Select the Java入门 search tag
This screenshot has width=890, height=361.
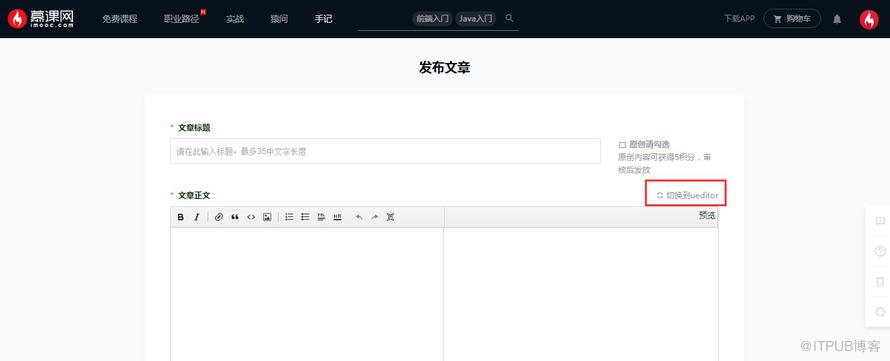[476, 19]
